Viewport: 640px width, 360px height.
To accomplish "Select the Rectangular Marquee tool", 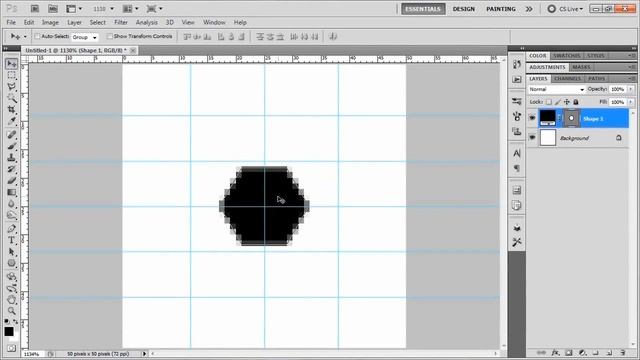I will (x=11, y=76).
